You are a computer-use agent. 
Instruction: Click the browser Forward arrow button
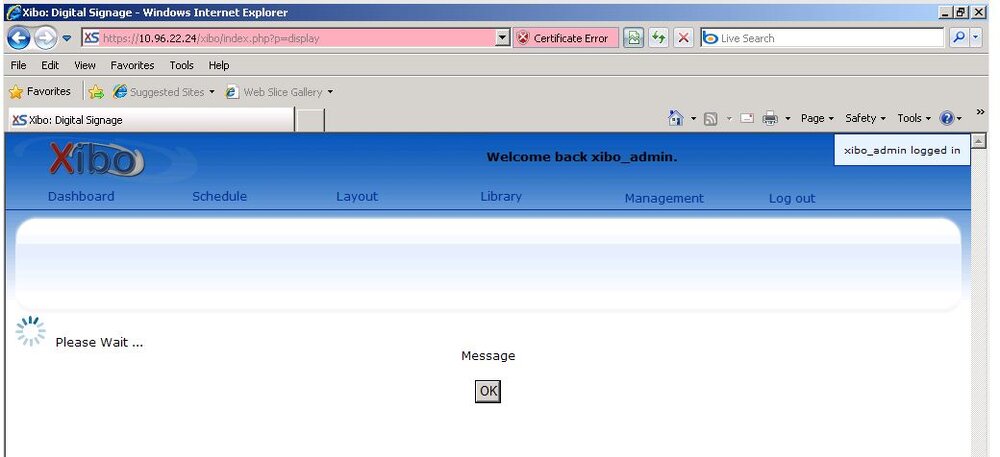pos(45,38)
